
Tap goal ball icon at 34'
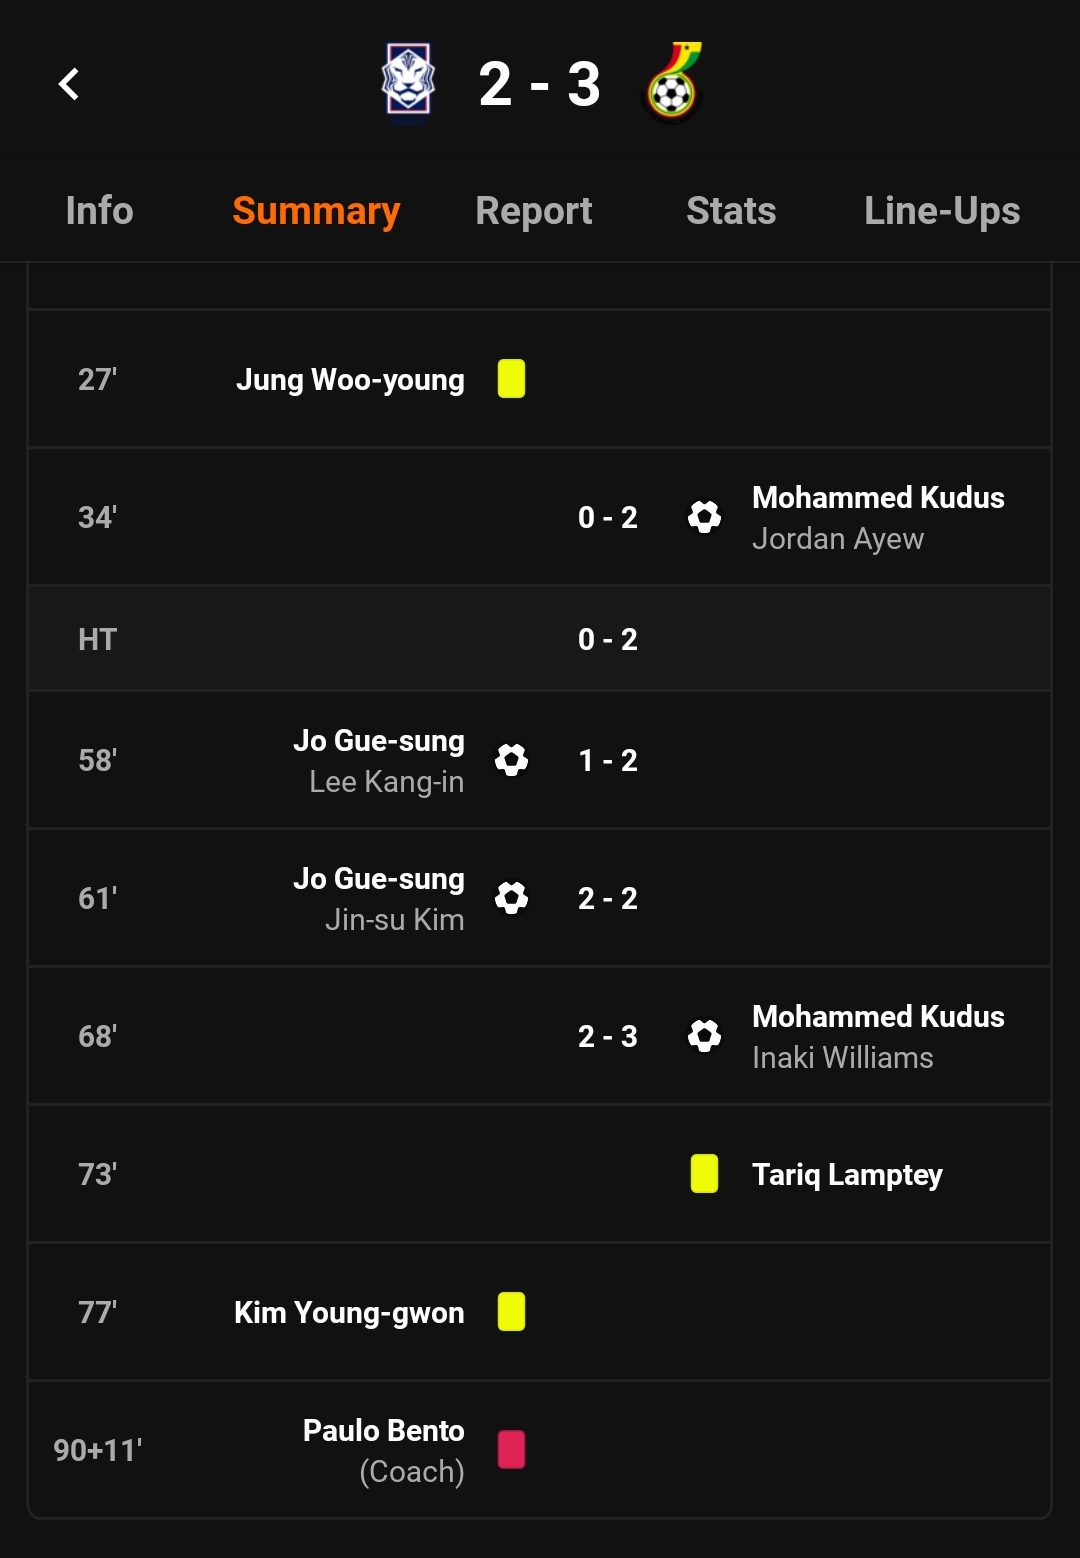704,517
